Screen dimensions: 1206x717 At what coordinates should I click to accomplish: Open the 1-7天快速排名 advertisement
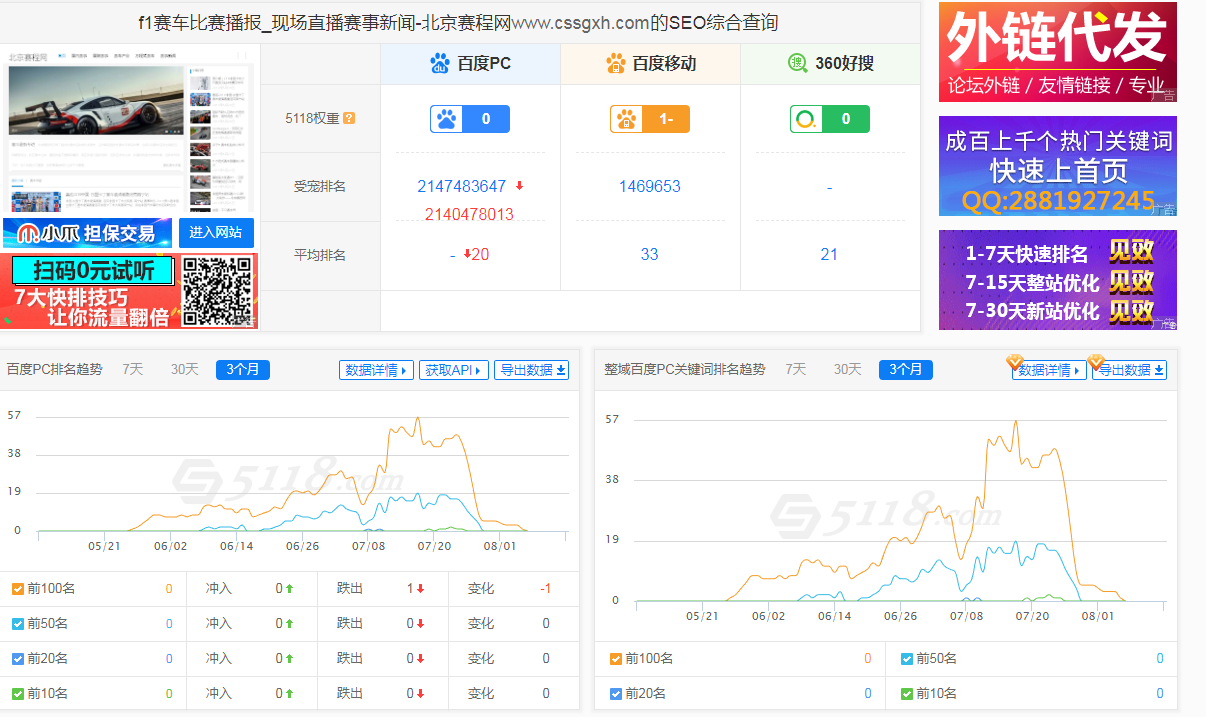click(1058, 280)
